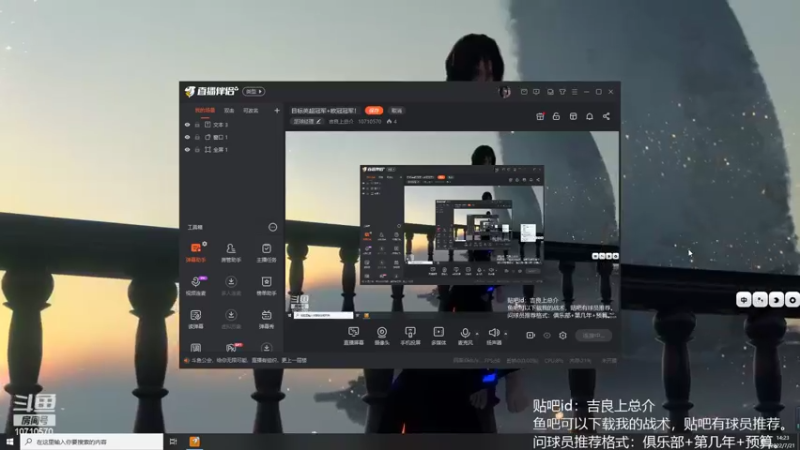This screenshot has width=800, height=450.
Task: Hide the 窗口 1 source layer
Action: click(x=187, y=137)
